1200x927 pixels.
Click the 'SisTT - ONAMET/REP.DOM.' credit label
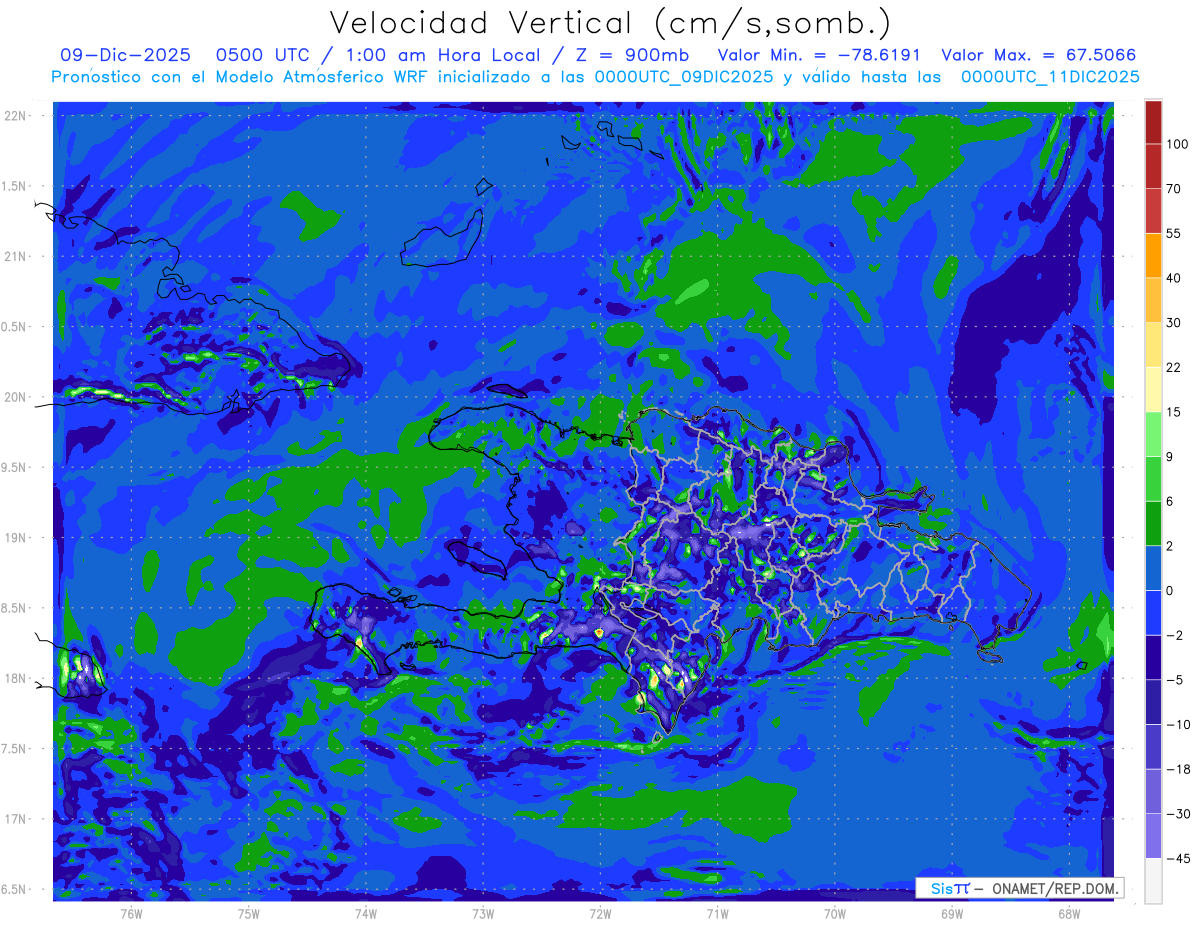pyautogui.click(x=1019, y=888)
